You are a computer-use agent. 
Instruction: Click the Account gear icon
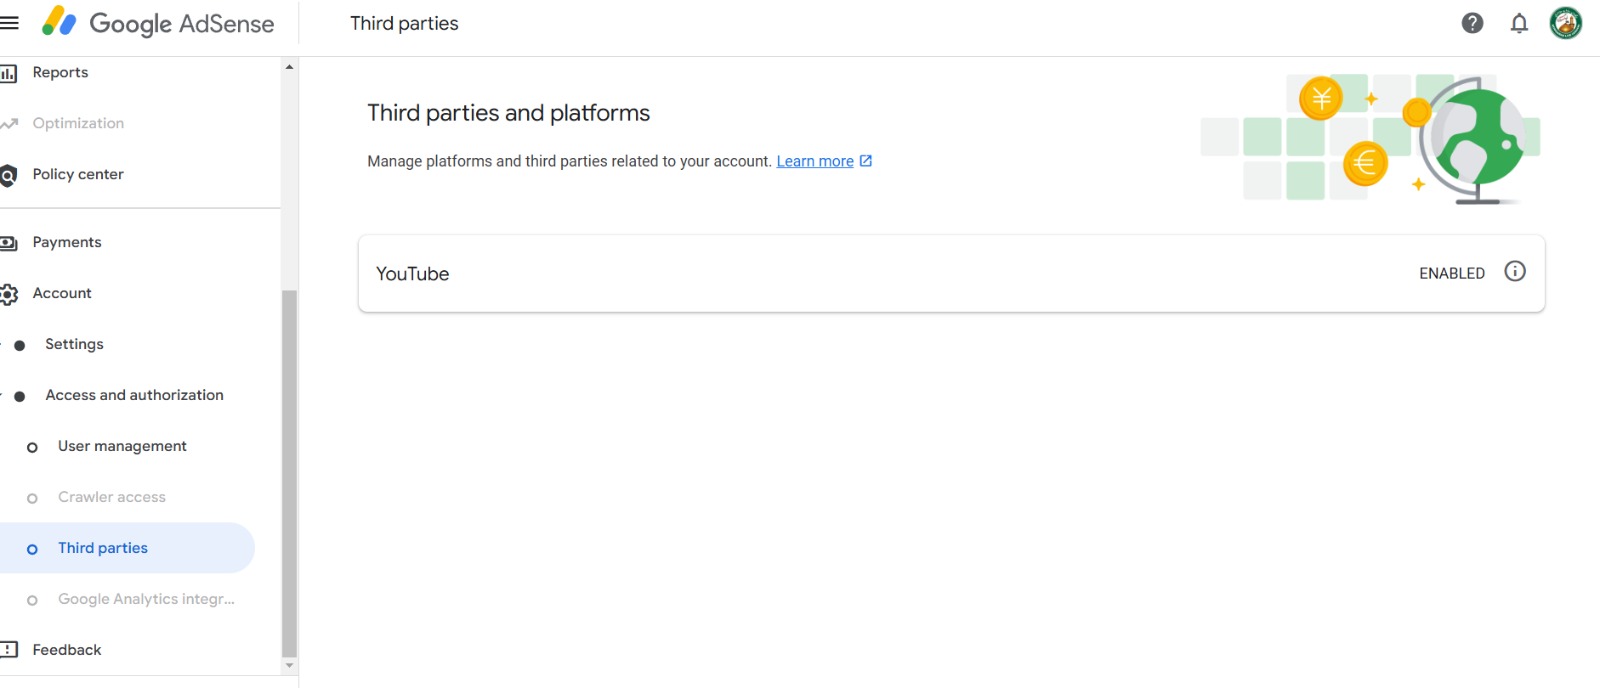9,294
